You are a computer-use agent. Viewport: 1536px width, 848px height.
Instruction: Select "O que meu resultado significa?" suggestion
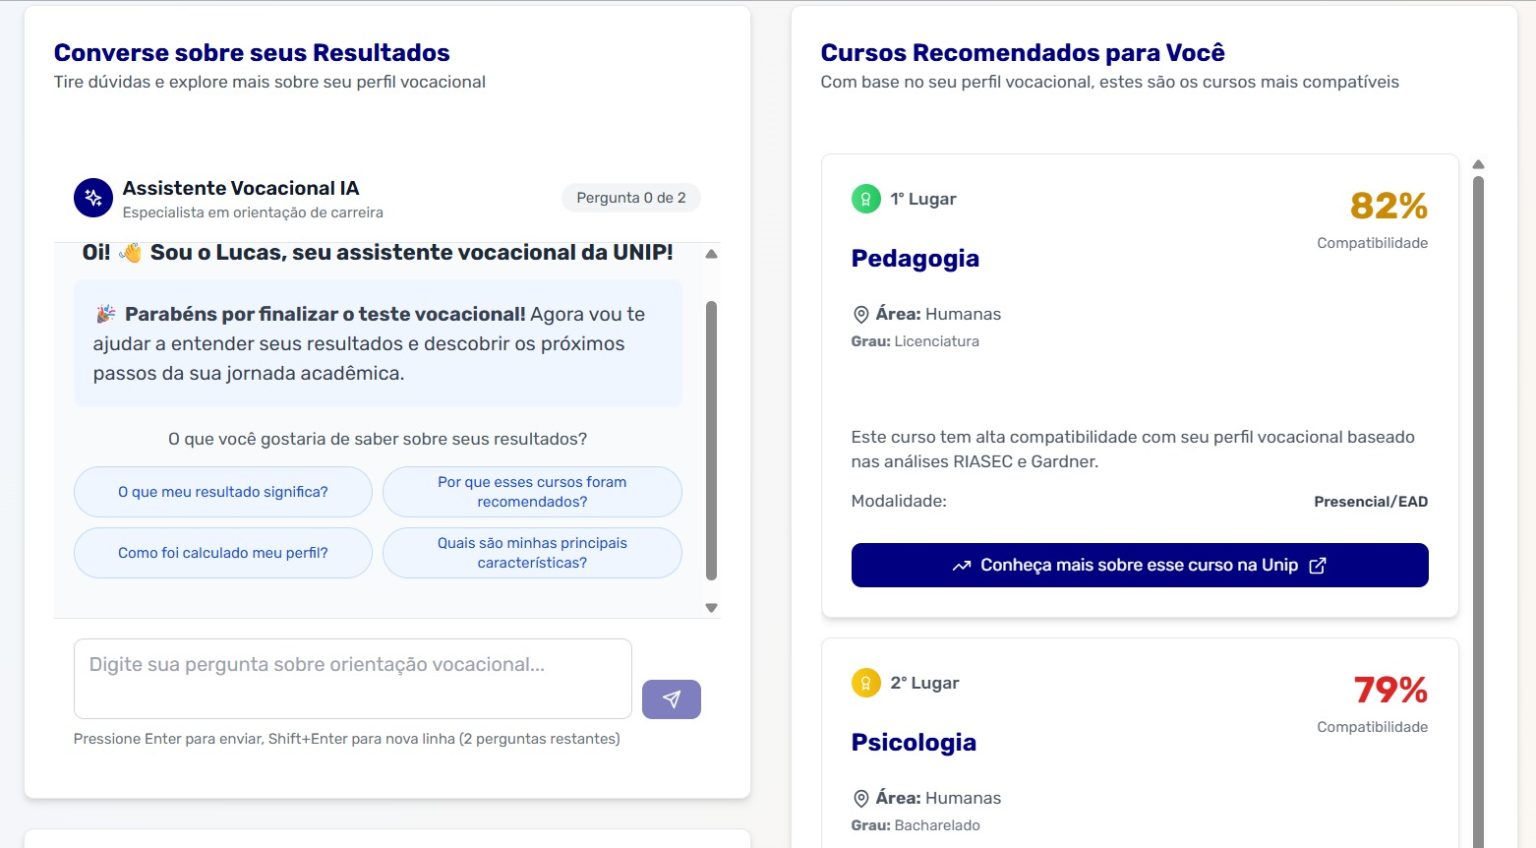pos(223,492)
